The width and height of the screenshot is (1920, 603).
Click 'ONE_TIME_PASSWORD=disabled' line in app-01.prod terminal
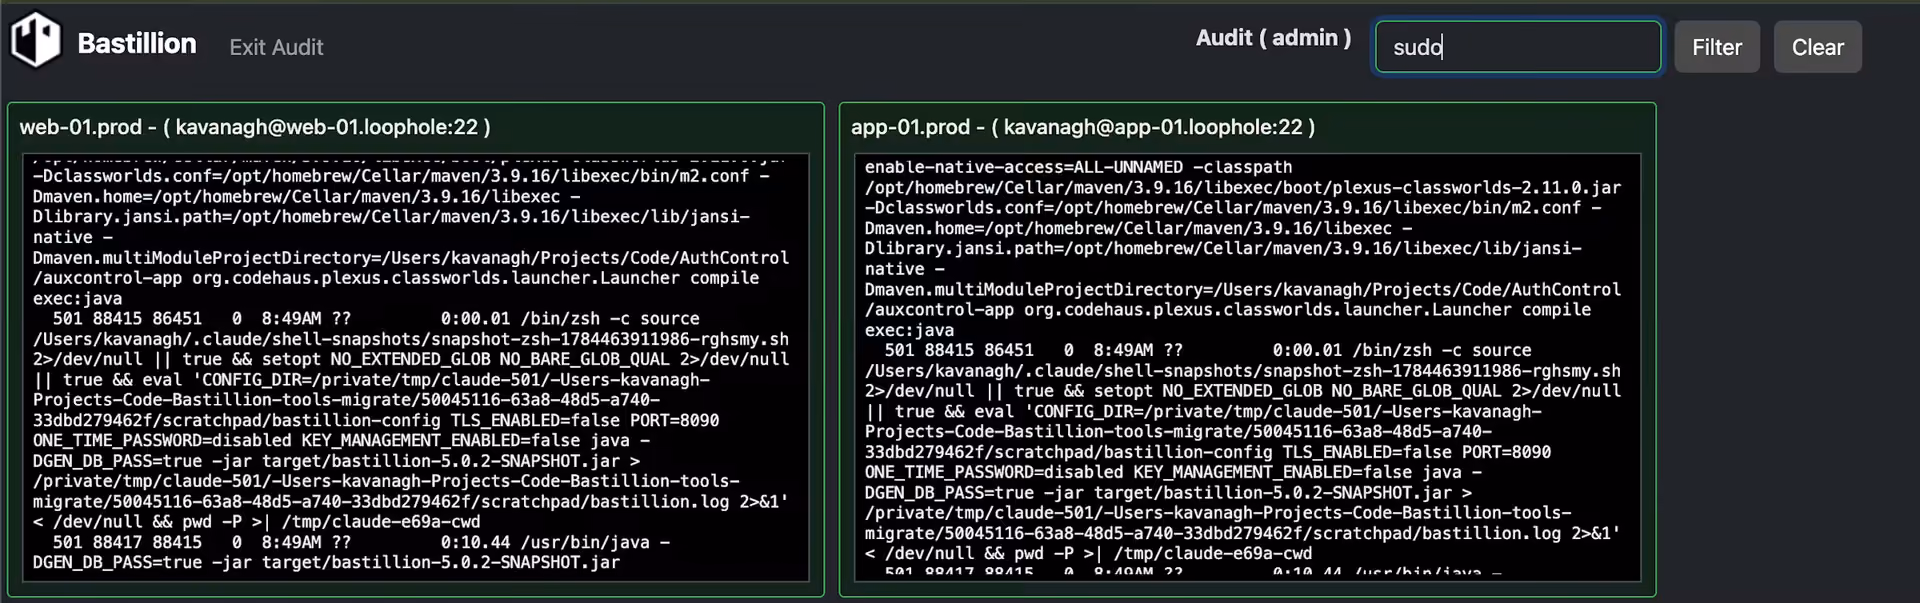[1174, 472]
